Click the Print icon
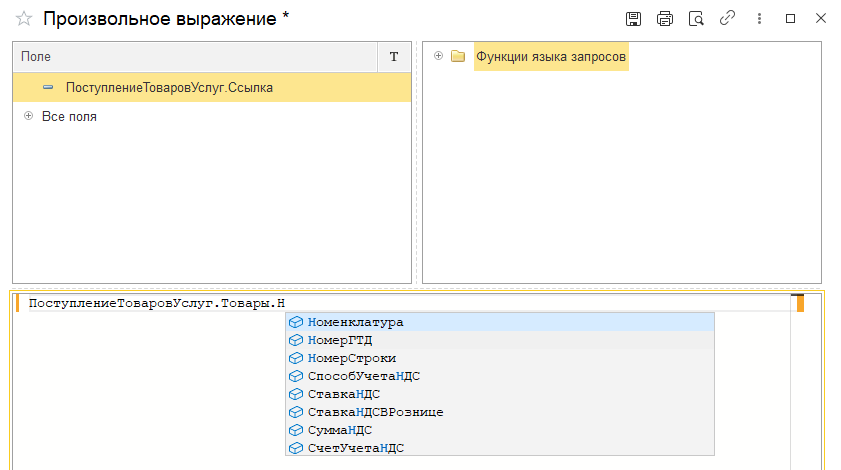This screenshot has height=470, width=841. [665, 19]
